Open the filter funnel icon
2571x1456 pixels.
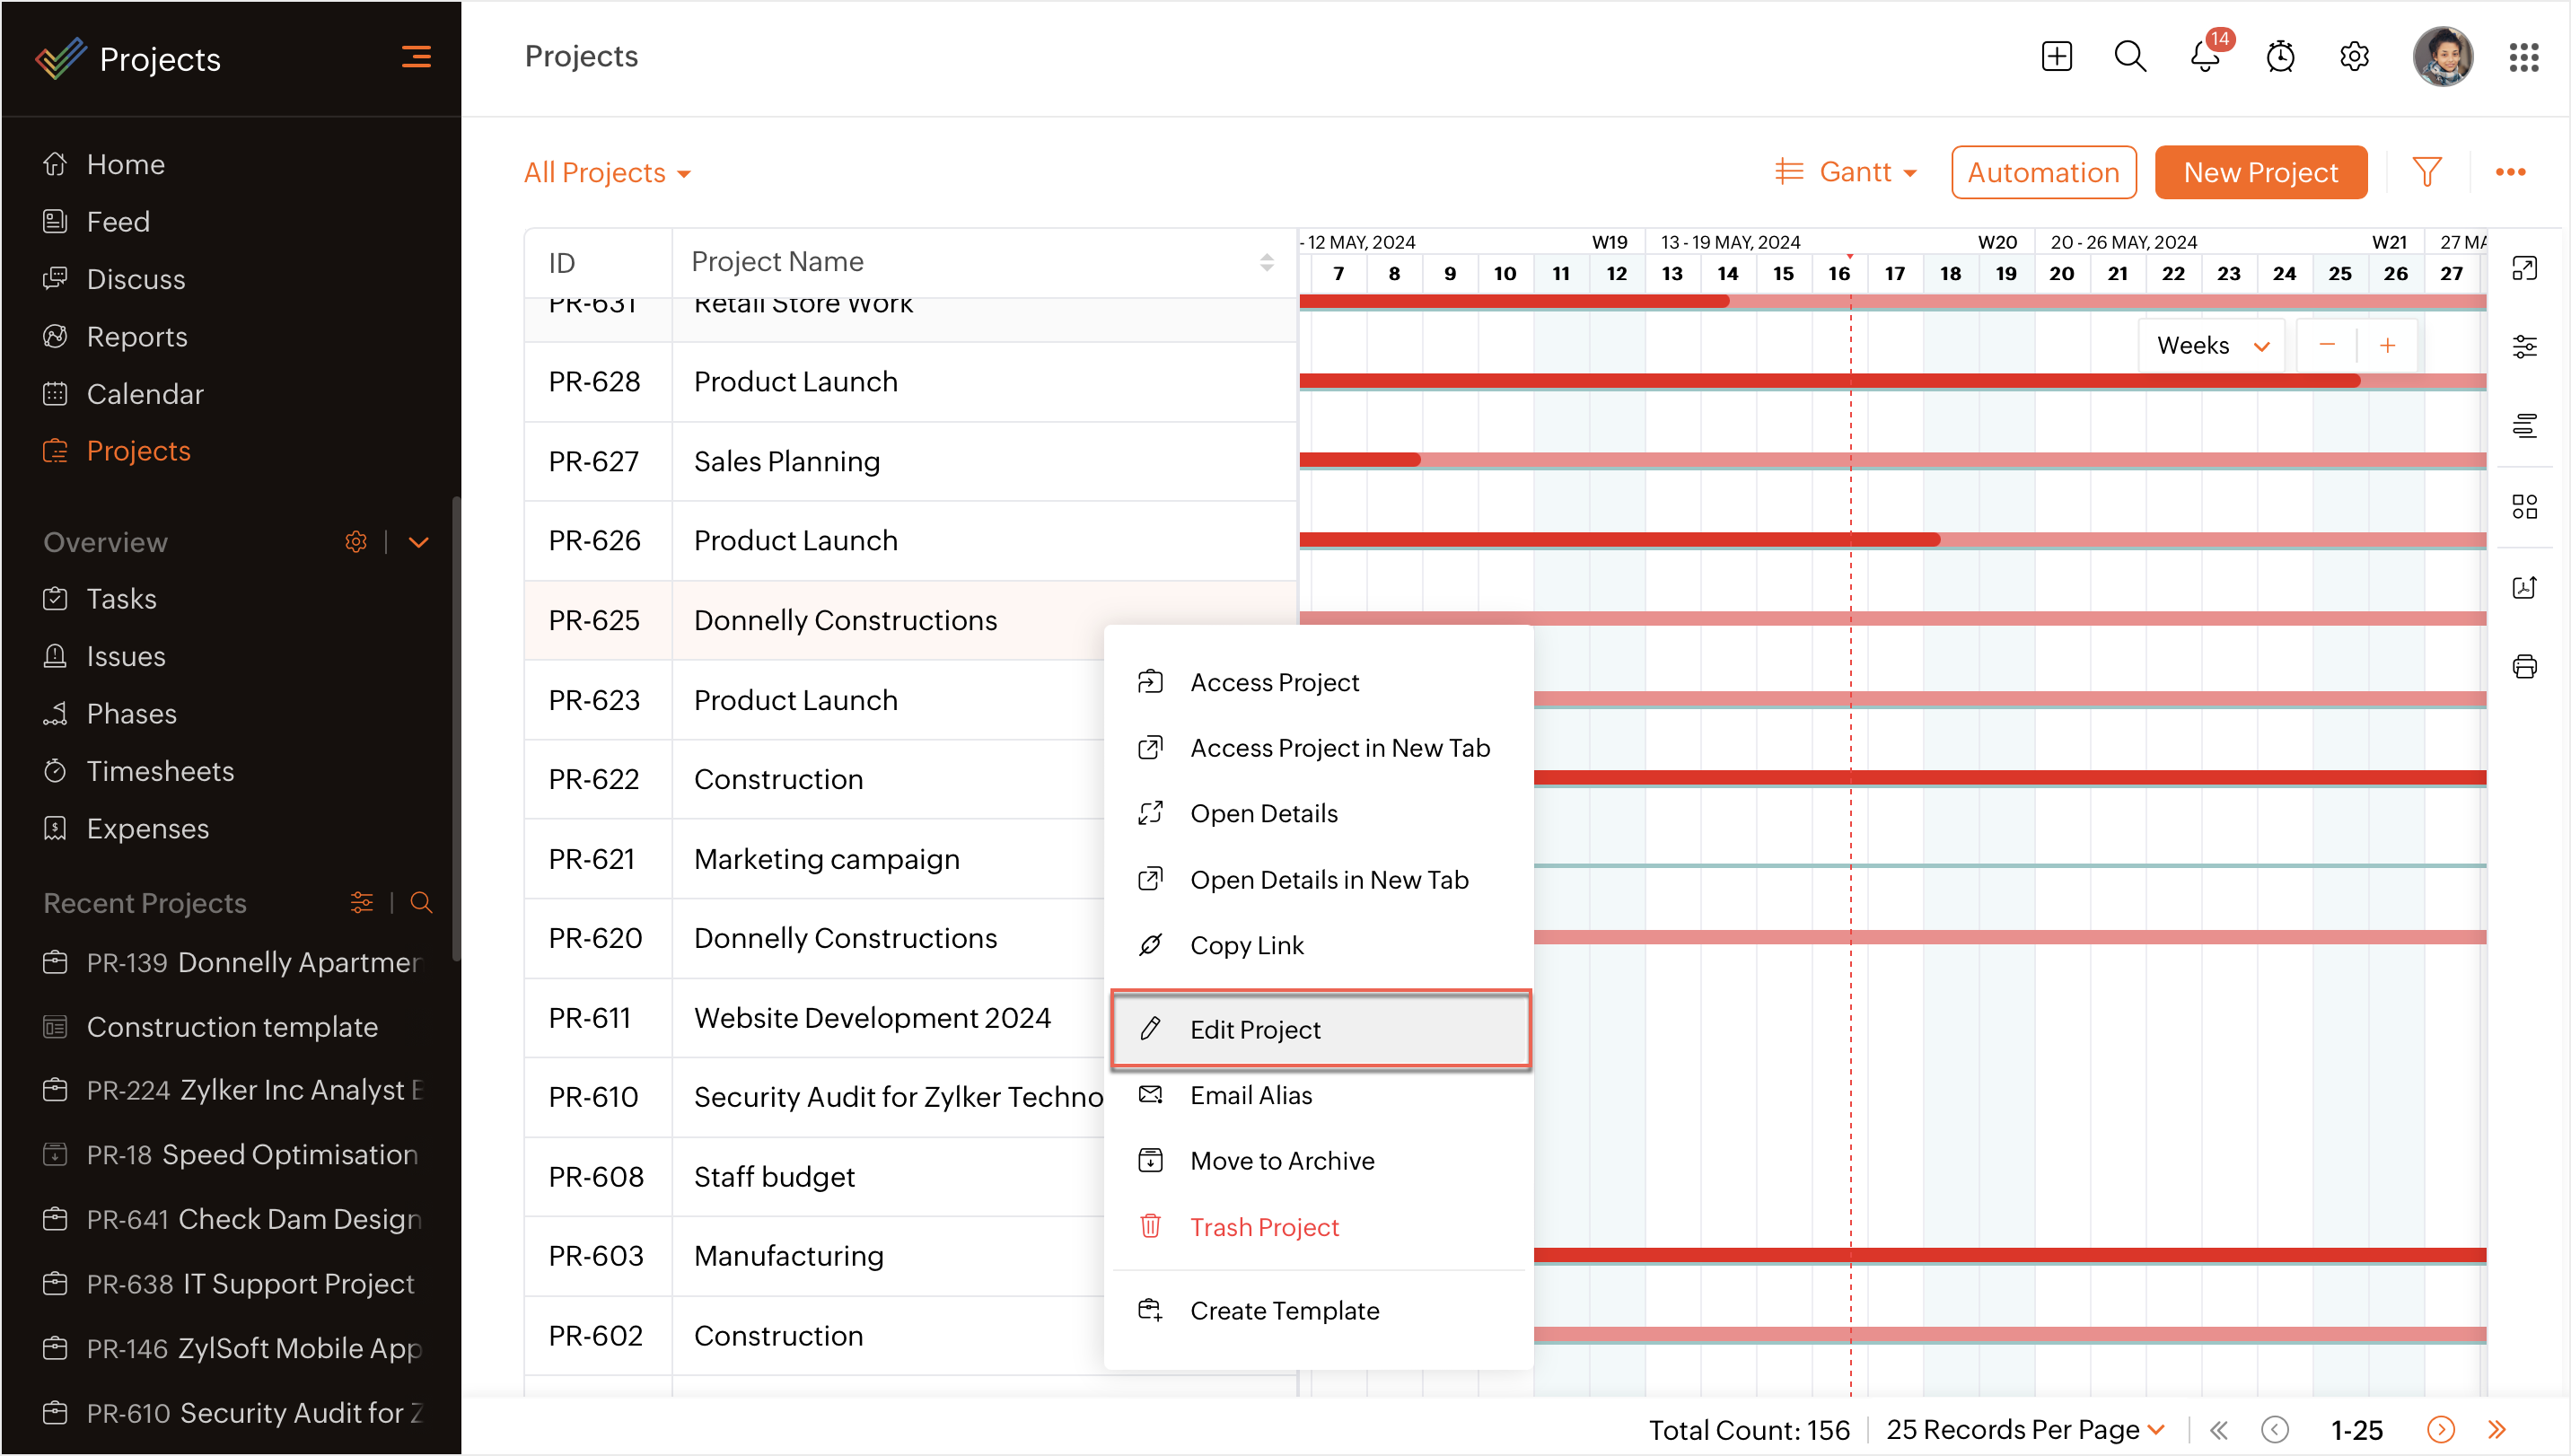coord(2426,172)
